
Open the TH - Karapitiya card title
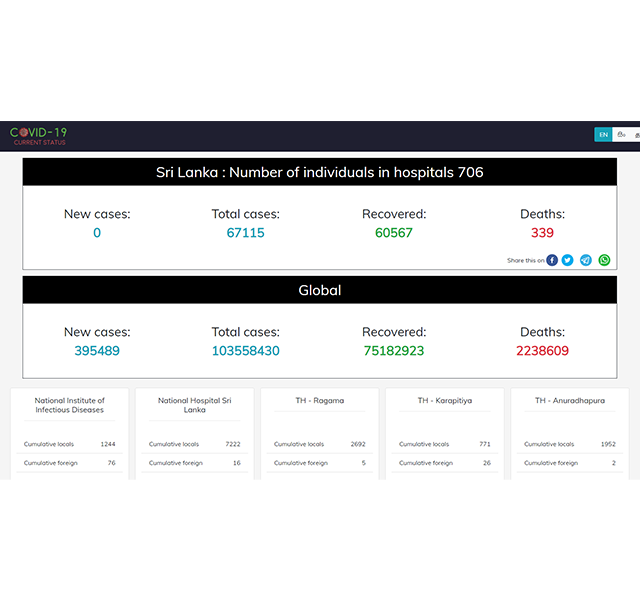point(444,400)
